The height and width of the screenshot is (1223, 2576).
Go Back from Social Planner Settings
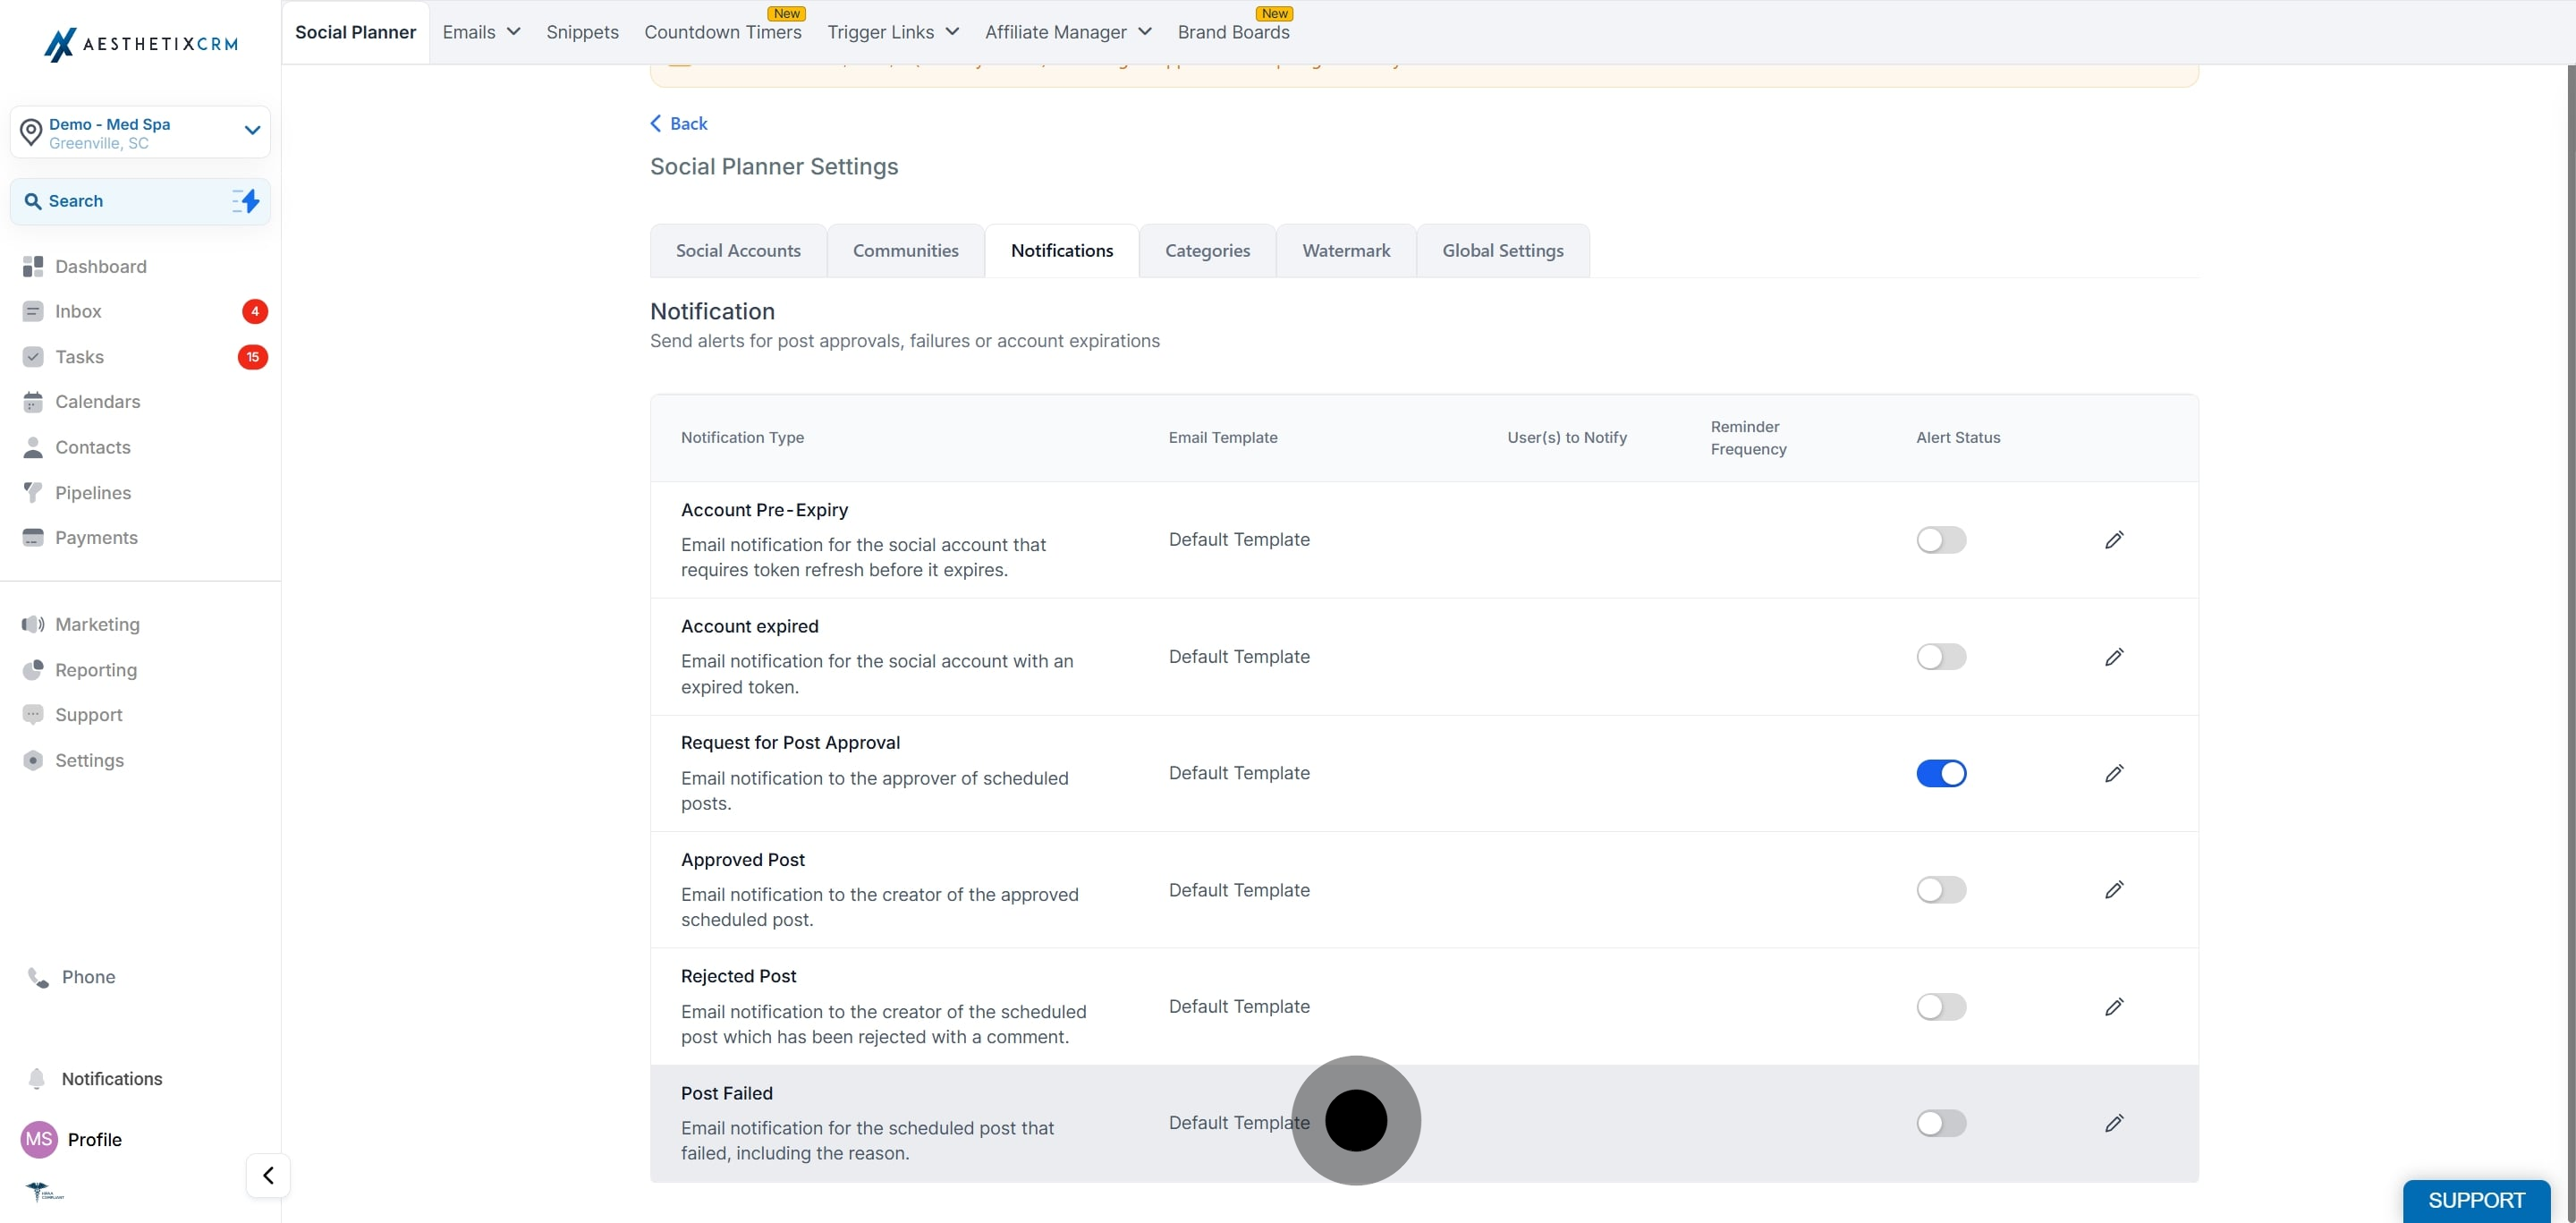point(679,123)
